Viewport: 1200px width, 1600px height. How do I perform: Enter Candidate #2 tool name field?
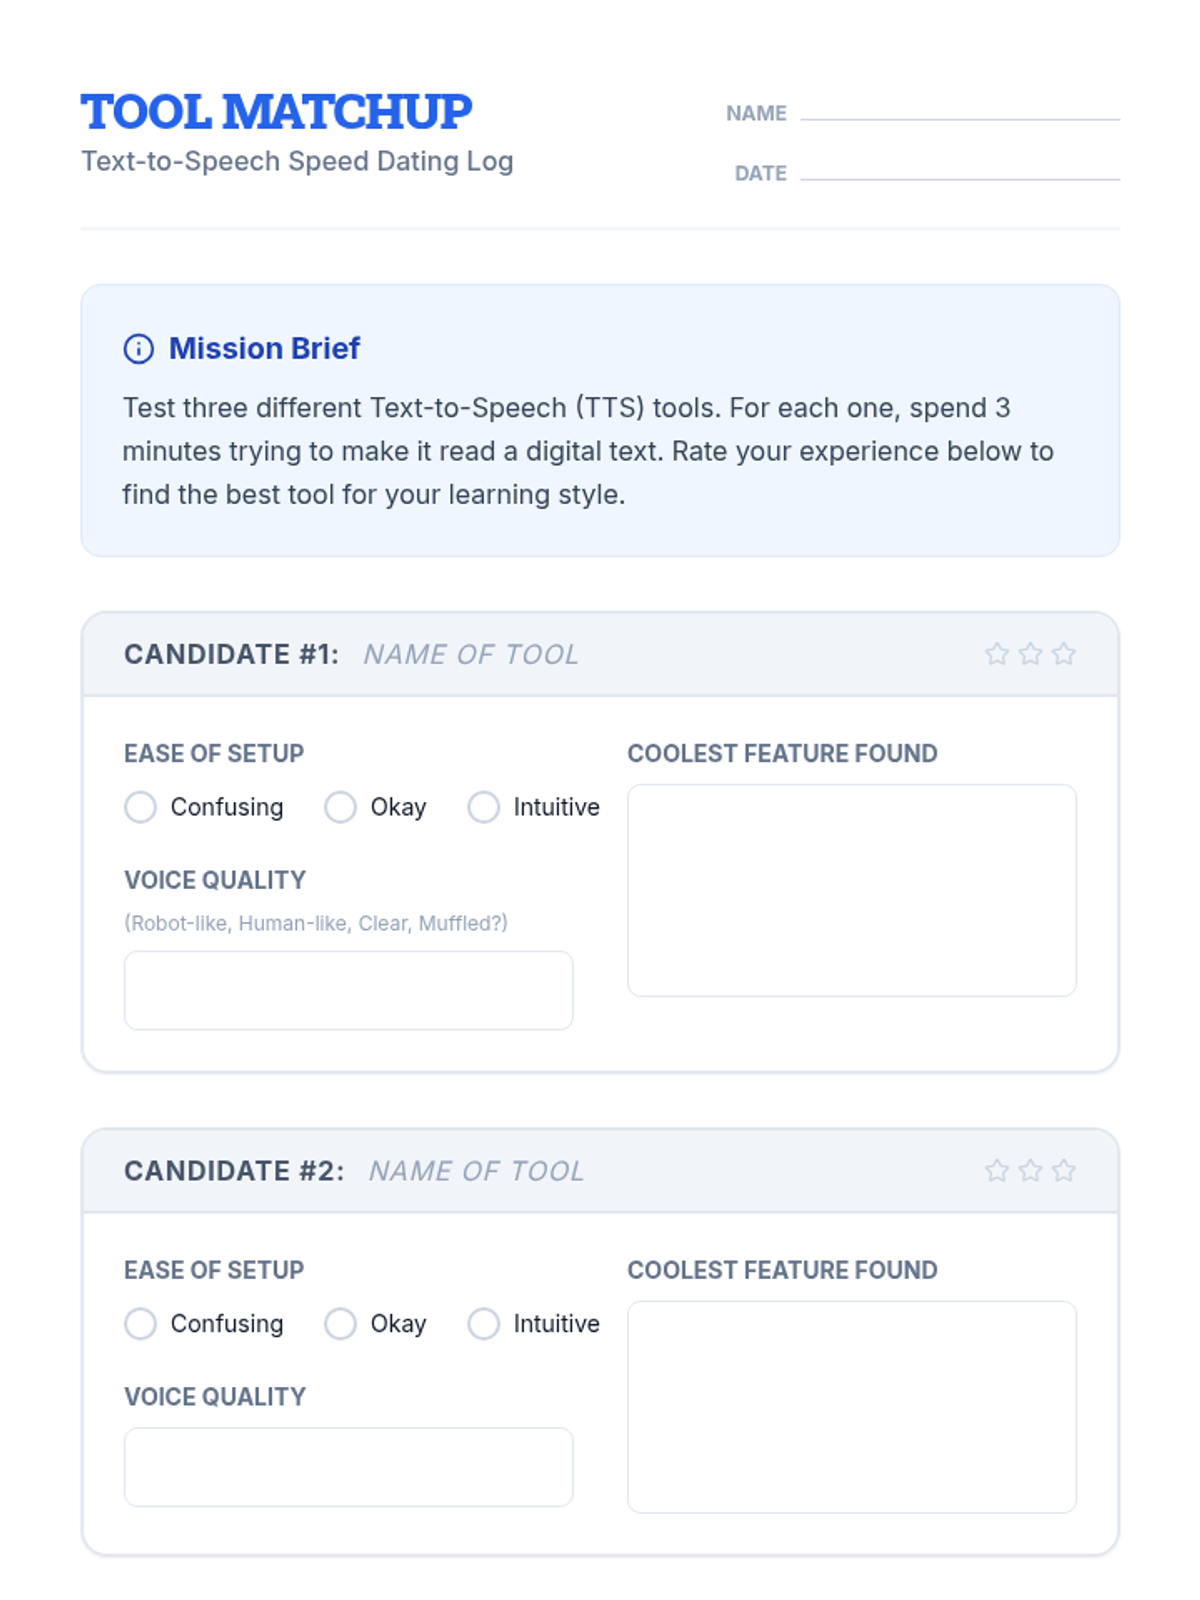(476, 1172)
